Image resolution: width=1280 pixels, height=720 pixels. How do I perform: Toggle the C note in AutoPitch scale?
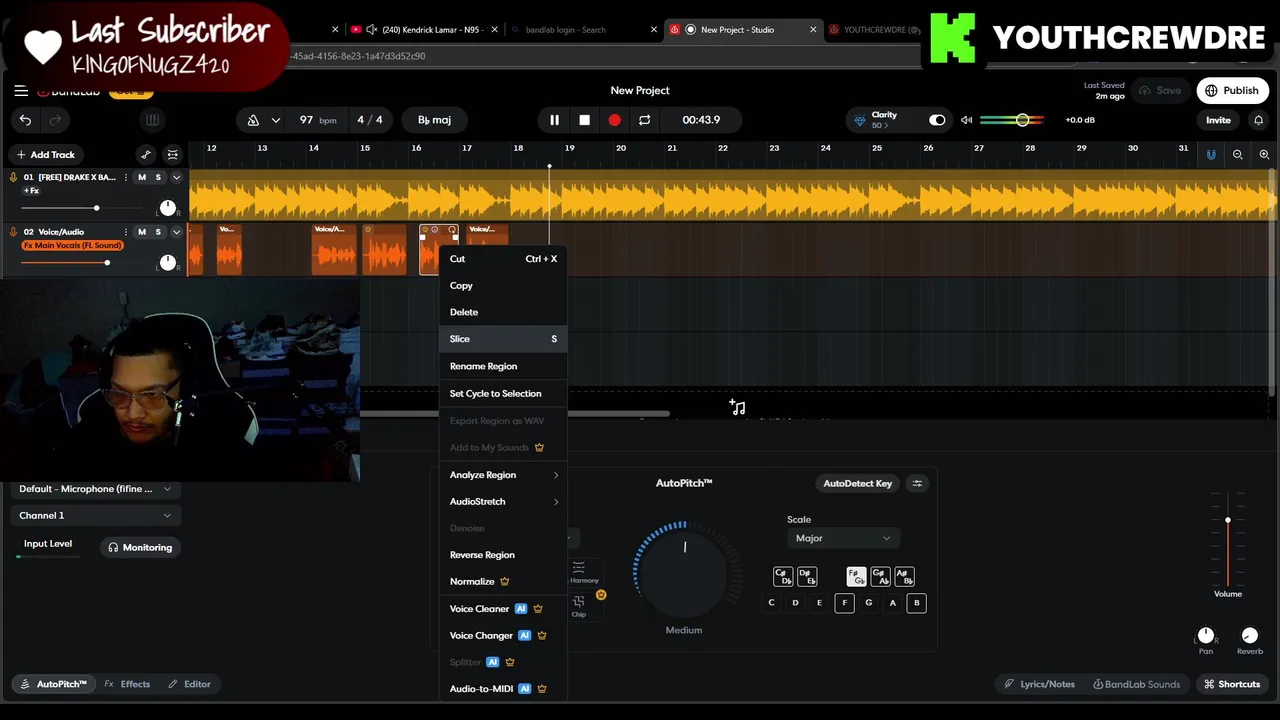click(771, 603)
